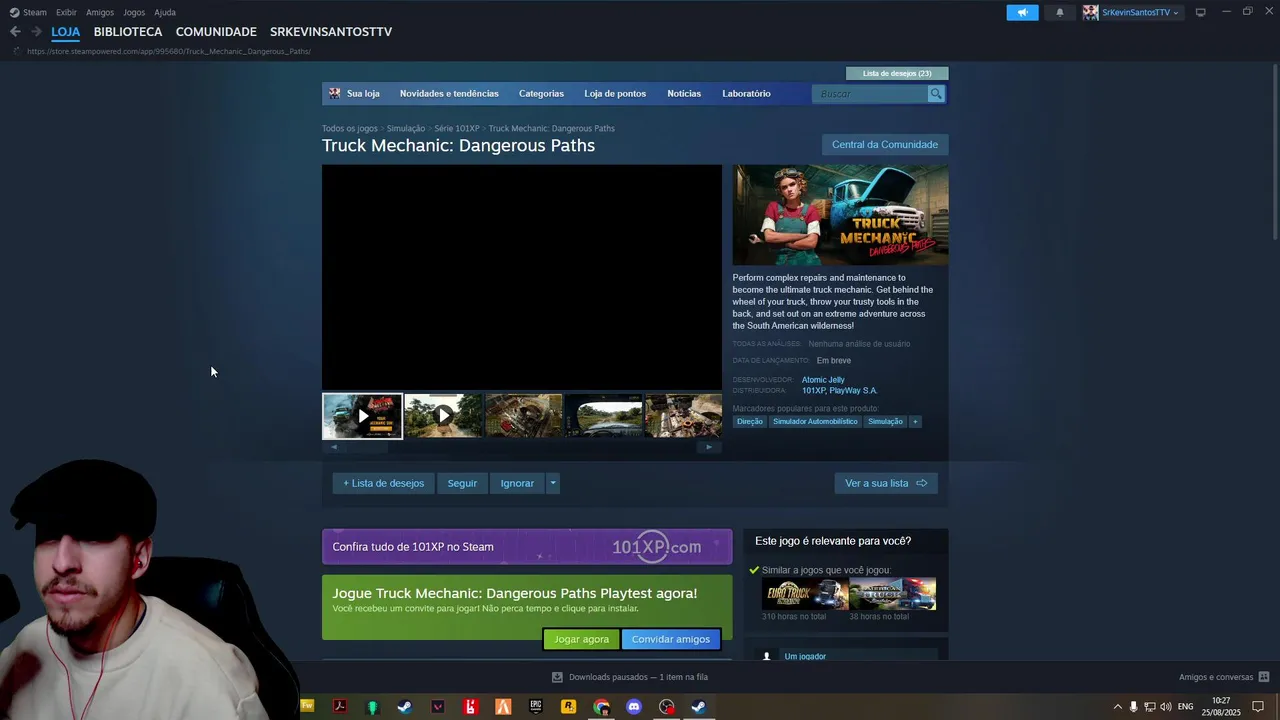The height and width of the screenshot is (720, 1280).
Task: Switch to the COMUNIDADE tab
Action: pos(216,32)
